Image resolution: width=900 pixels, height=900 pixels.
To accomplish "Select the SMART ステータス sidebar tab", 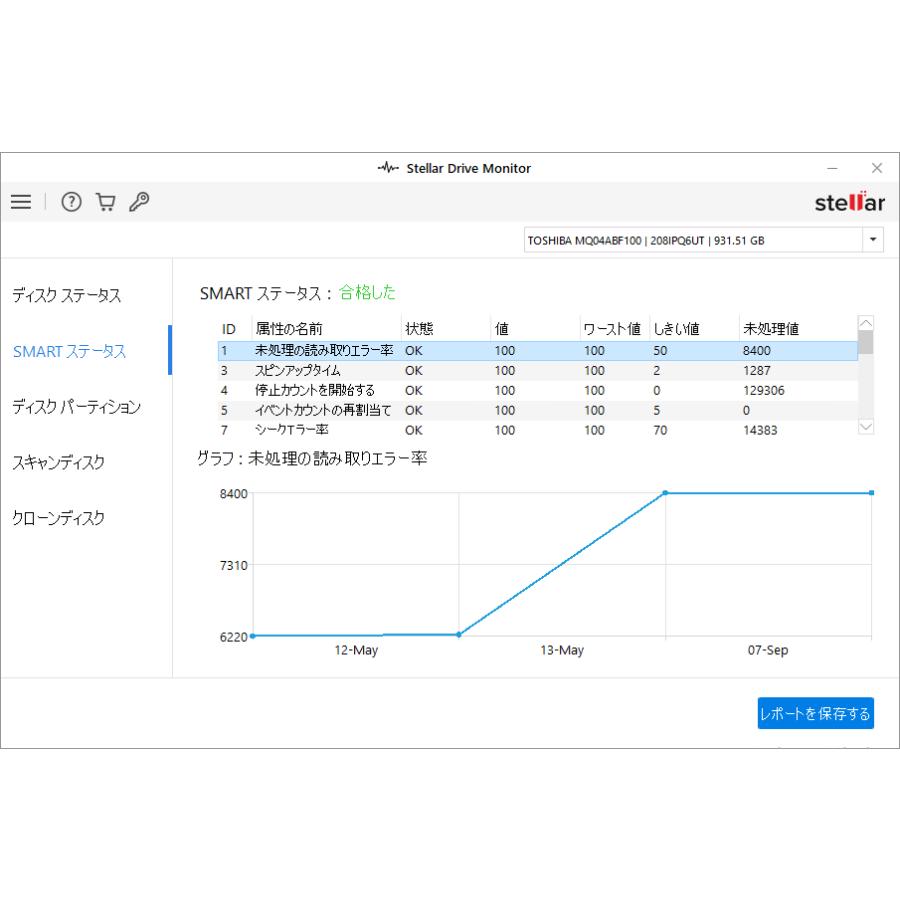I will click(x=69, y=352).
